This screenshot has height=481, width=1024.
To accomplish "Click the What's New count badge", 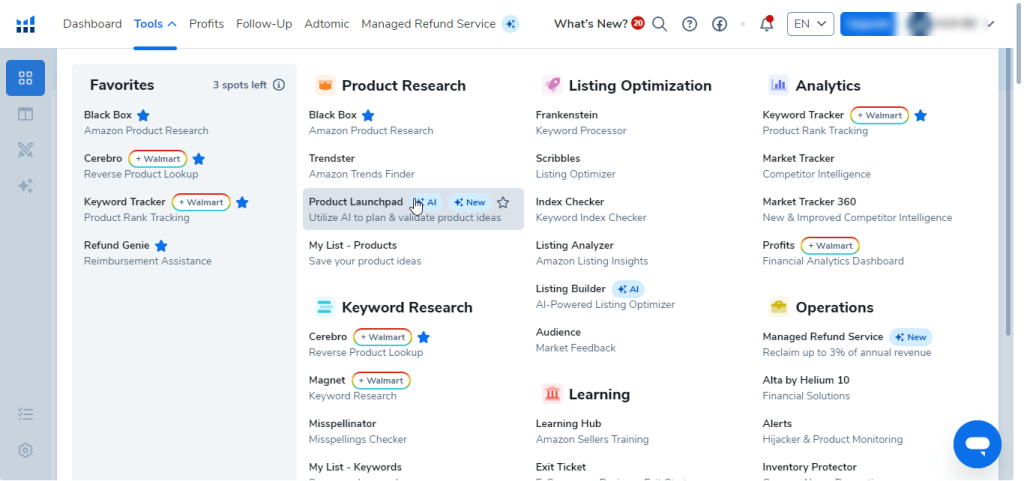I will tap(637, 23).
